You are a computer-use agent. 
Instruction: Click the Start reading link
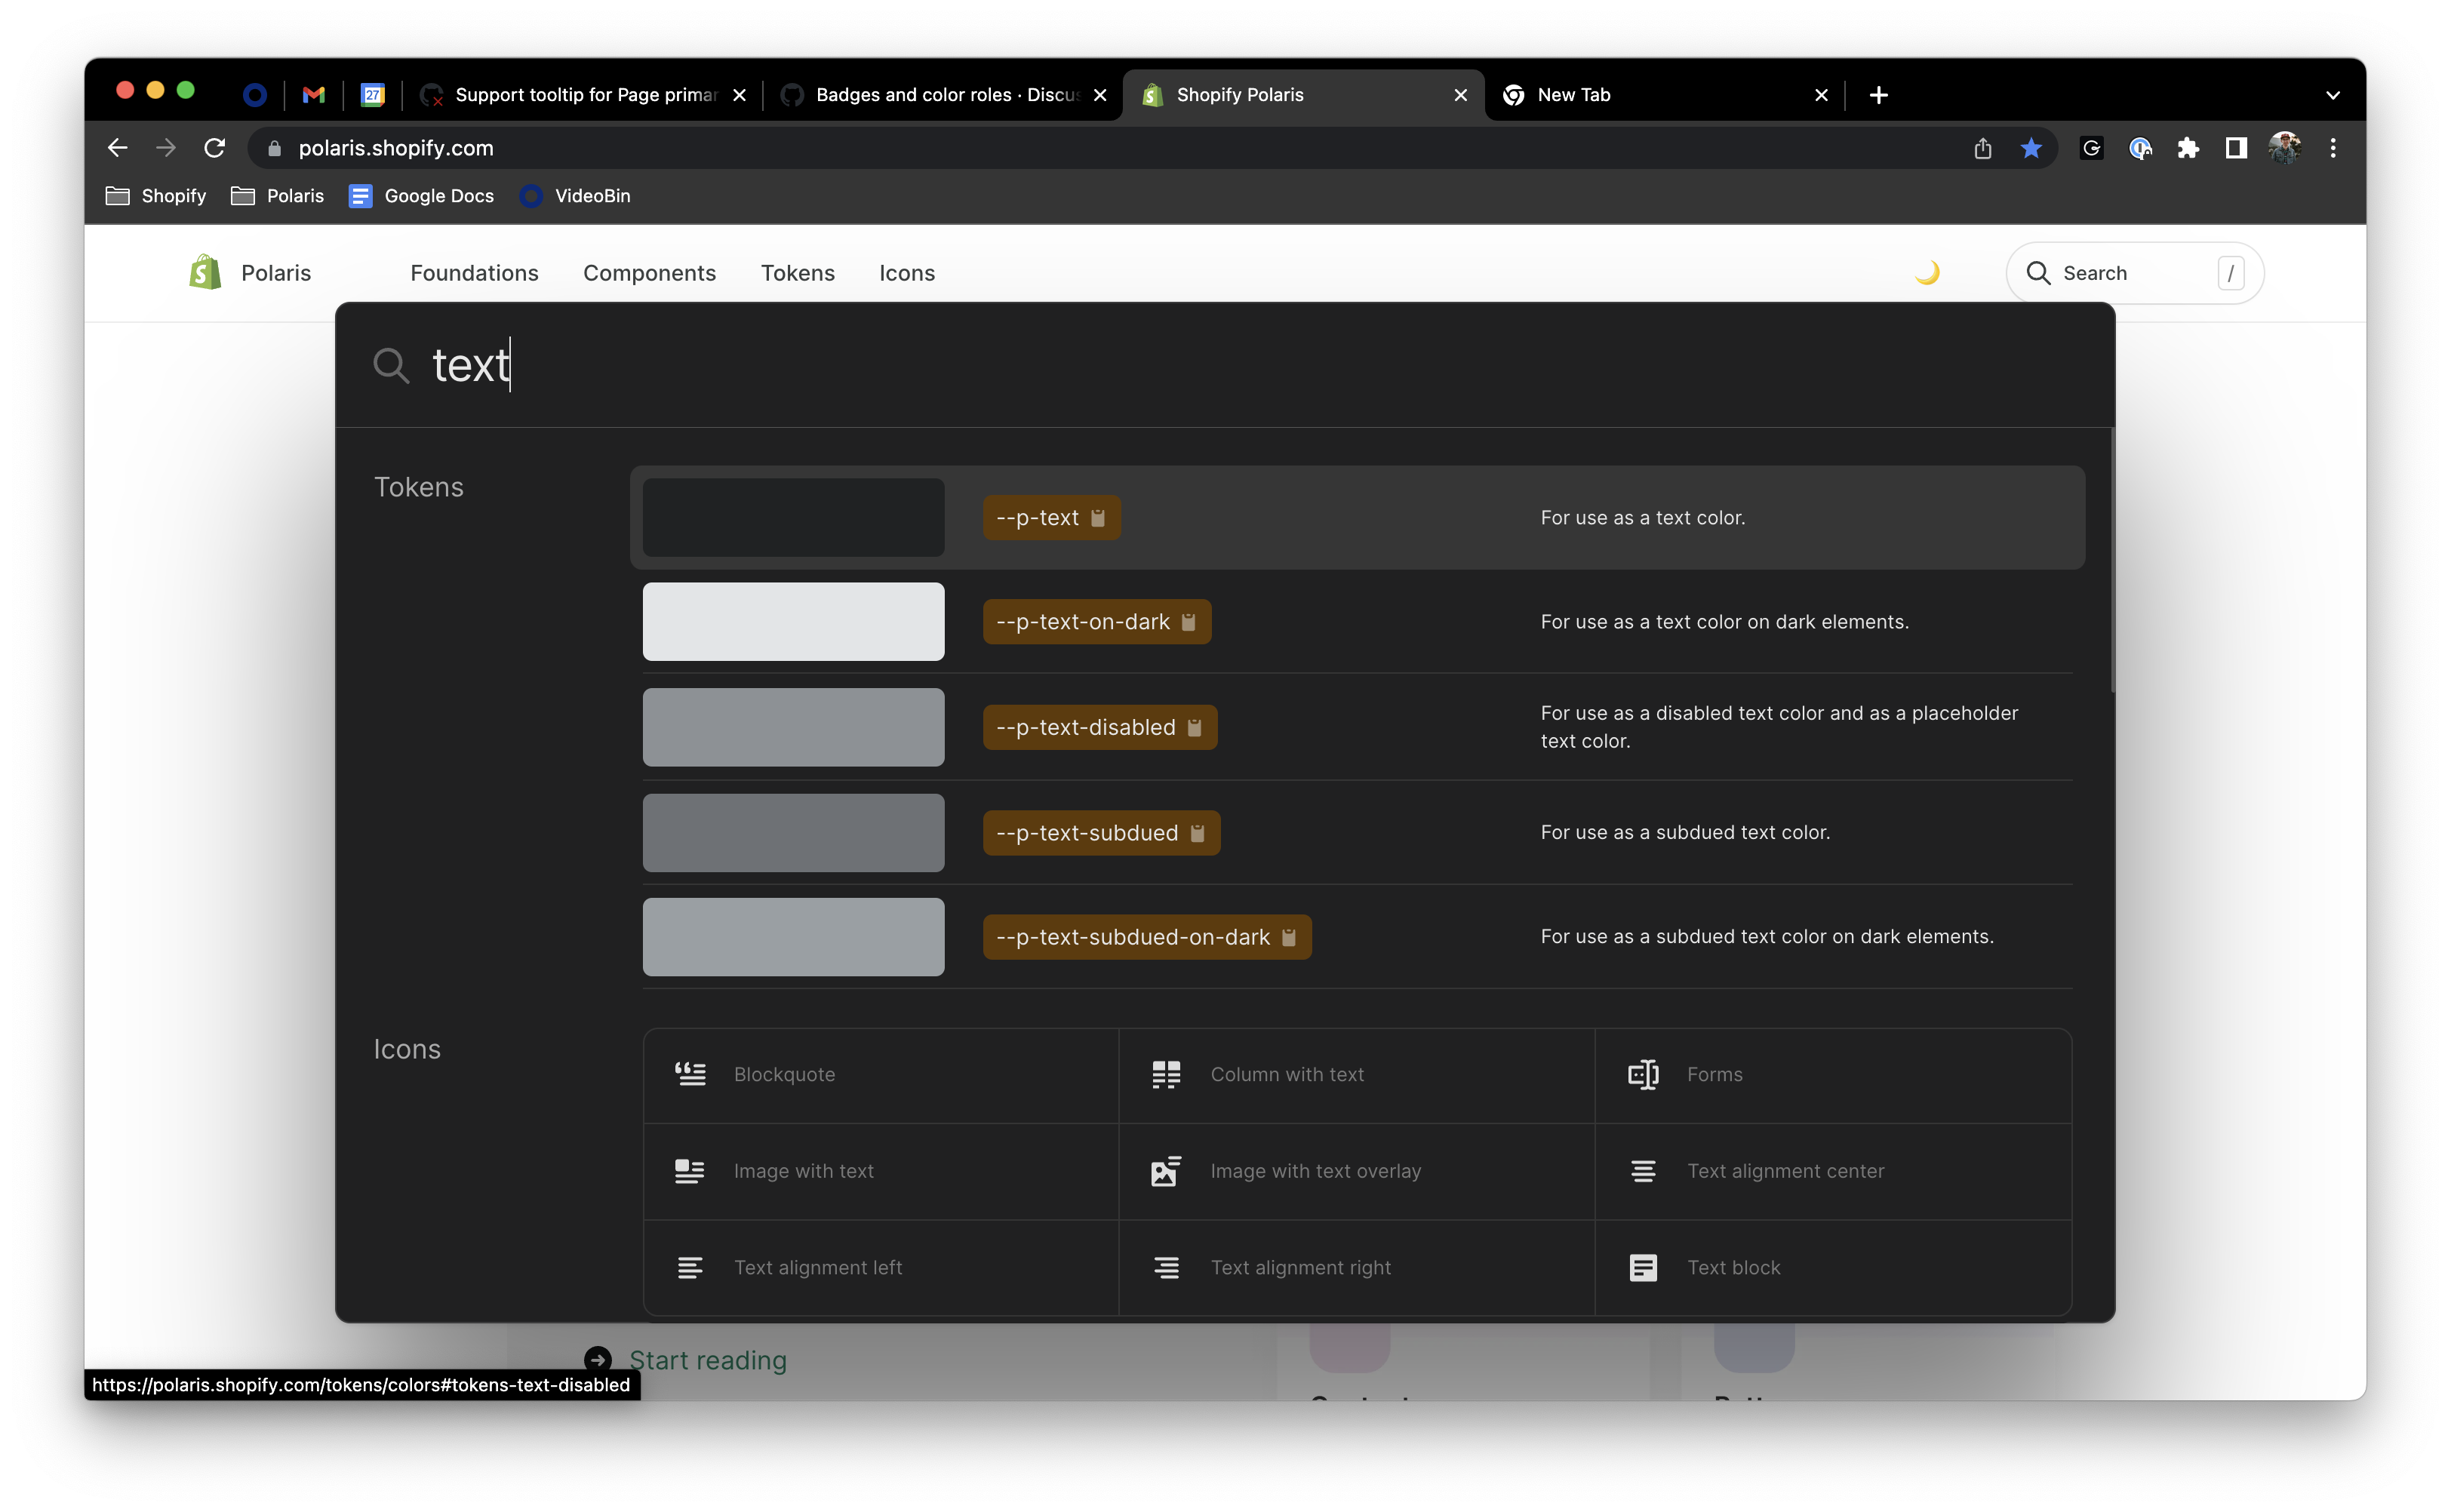(x=708, y=1360)
